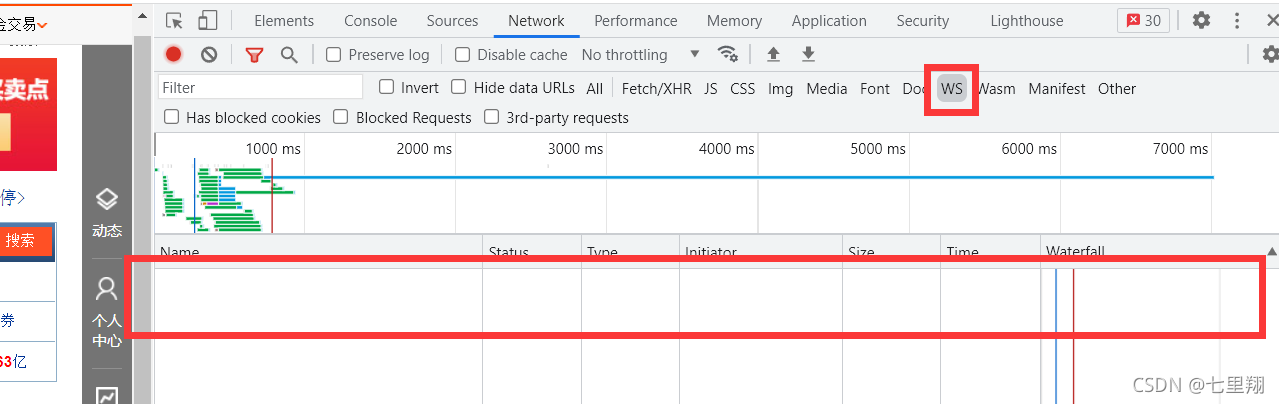Screen dimensions: 1279x404
Task: Switch to the Elements tab
Action: click(284, 20)
